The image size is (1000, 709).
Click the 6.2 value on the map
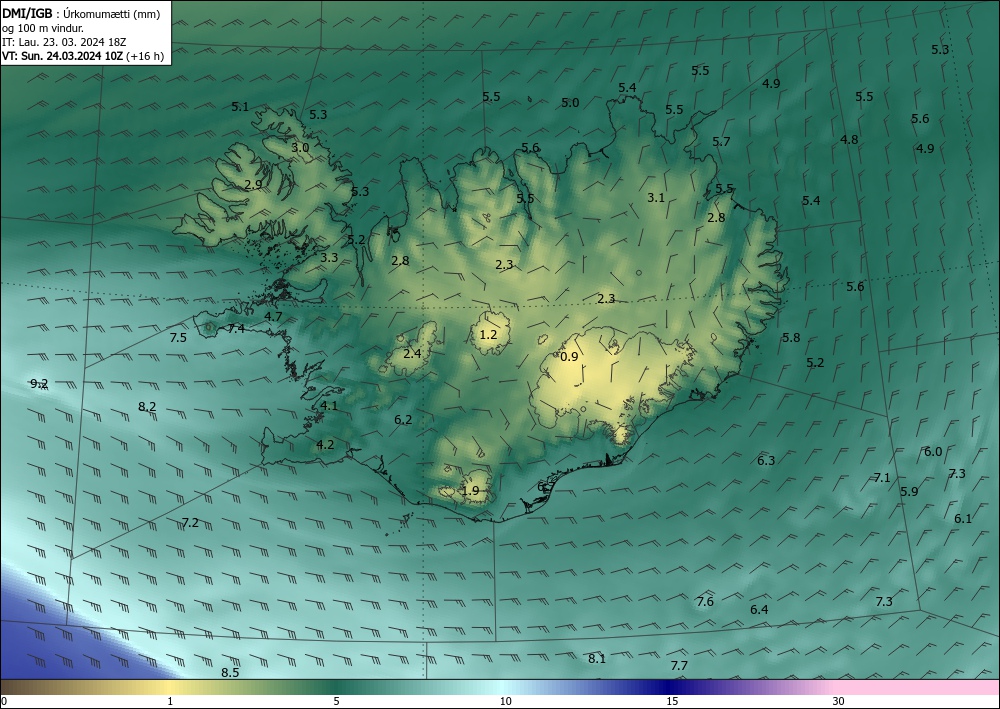[403, 420]
